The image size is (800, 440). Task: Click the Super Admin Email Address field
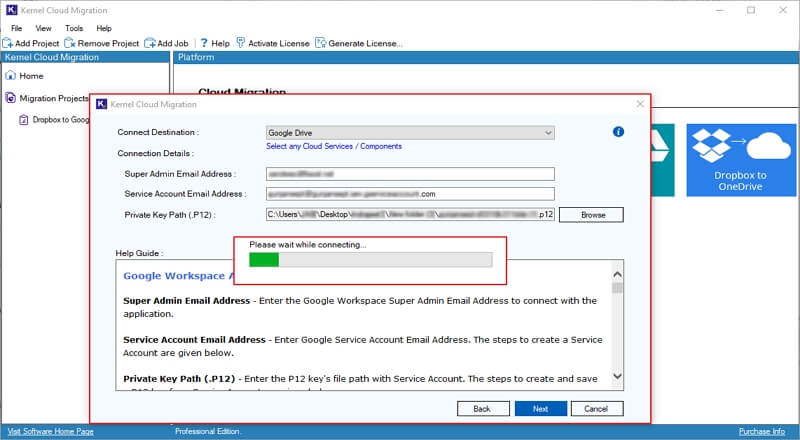(410, 174)
